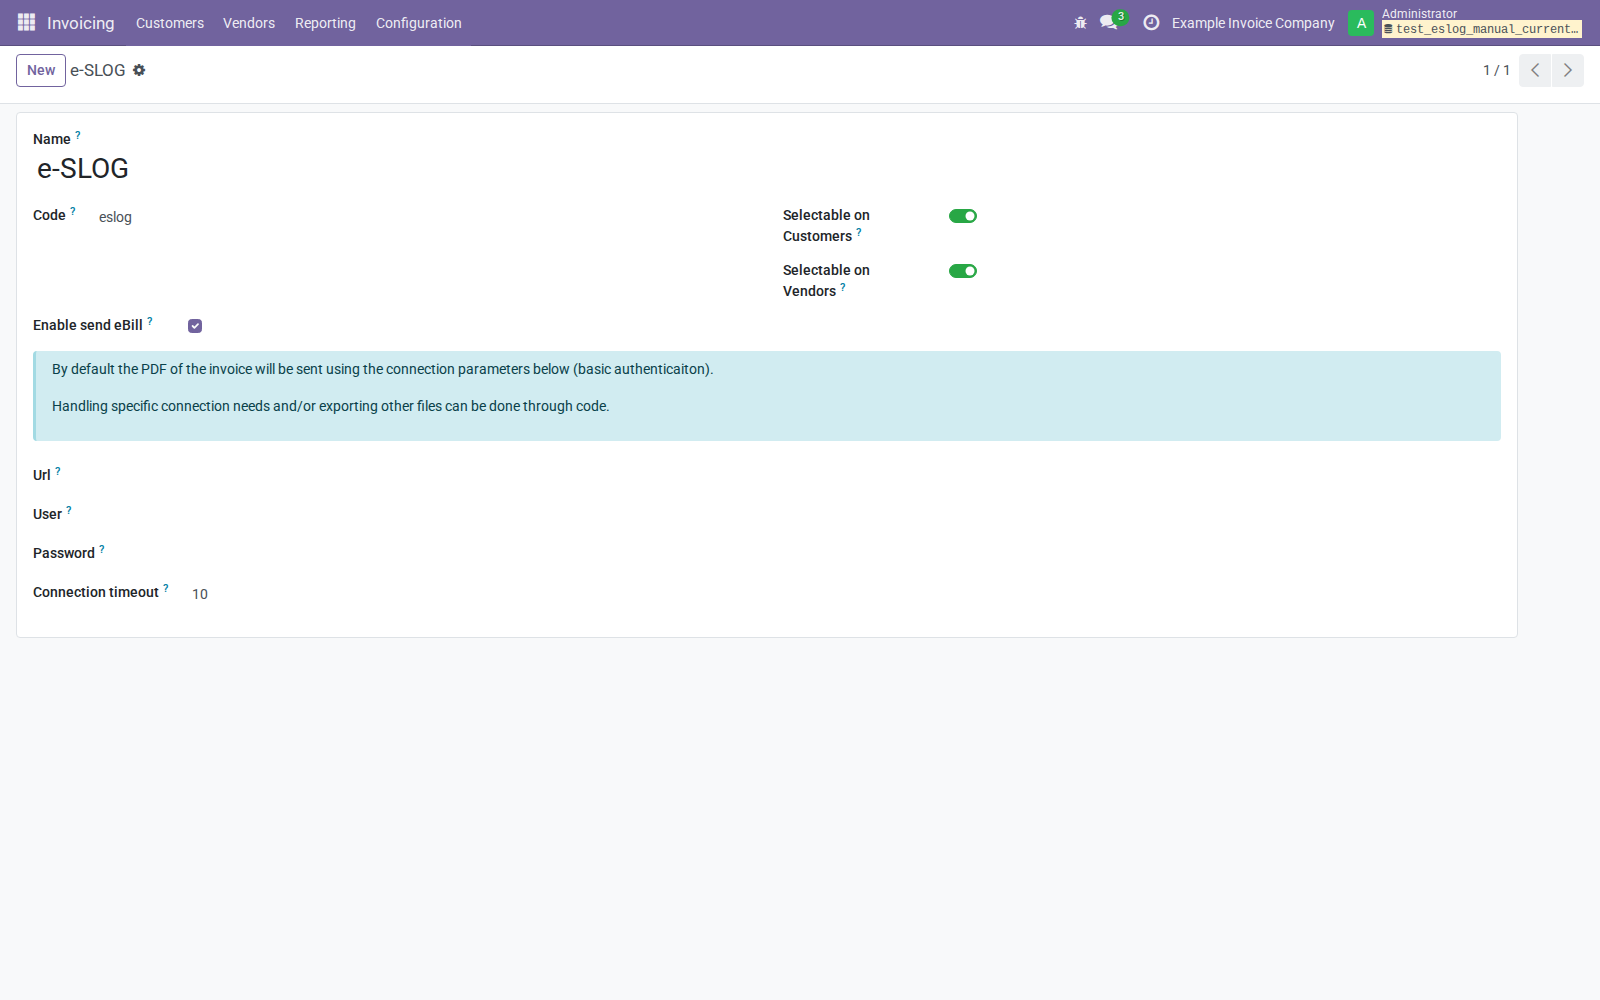Open the Reporting menu
1600x1000 pixels.
click(x=325, y=23)
